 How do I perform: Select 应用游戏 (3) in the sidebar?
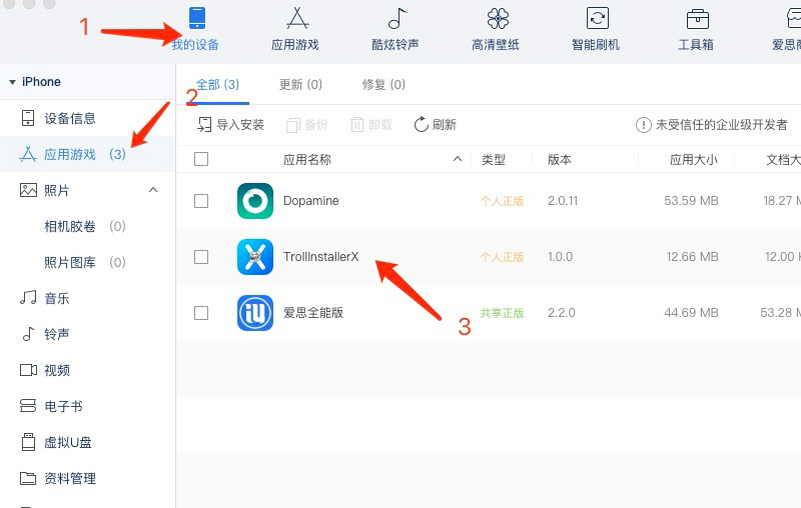pyautogui.click(x=87, y=154)
